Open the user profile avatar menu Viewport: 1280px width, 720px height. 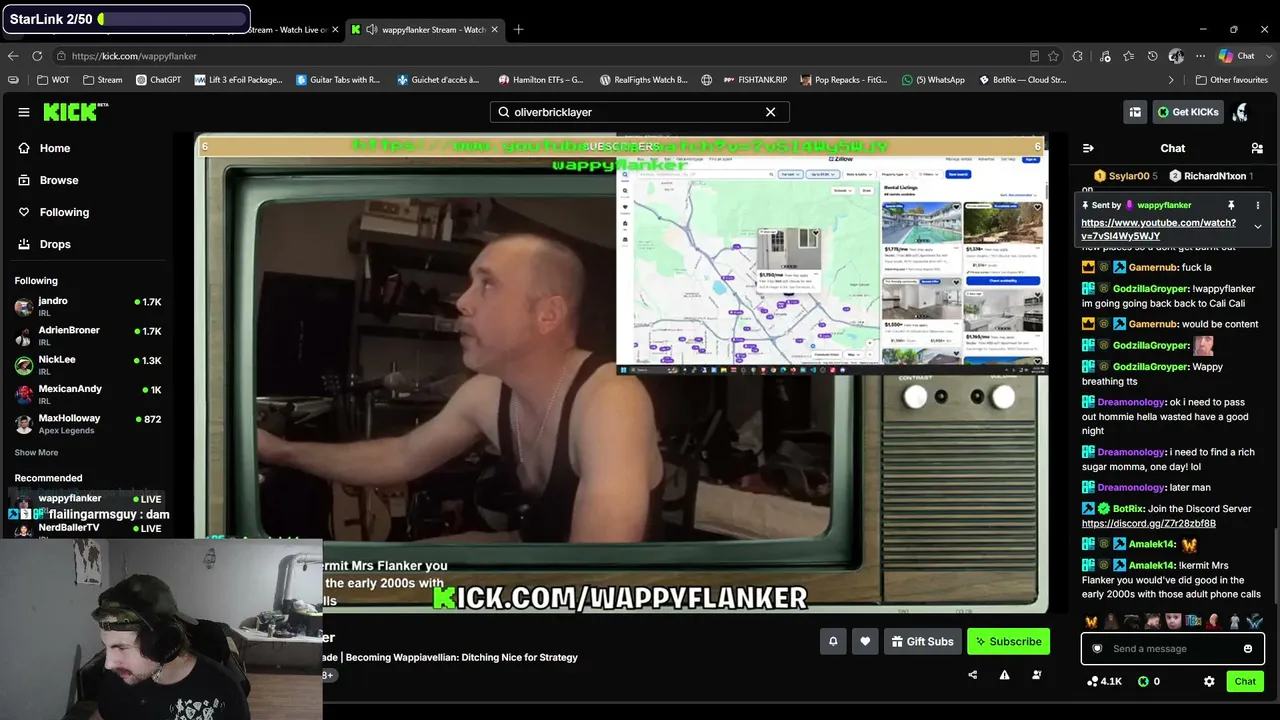coord(1241,112)
